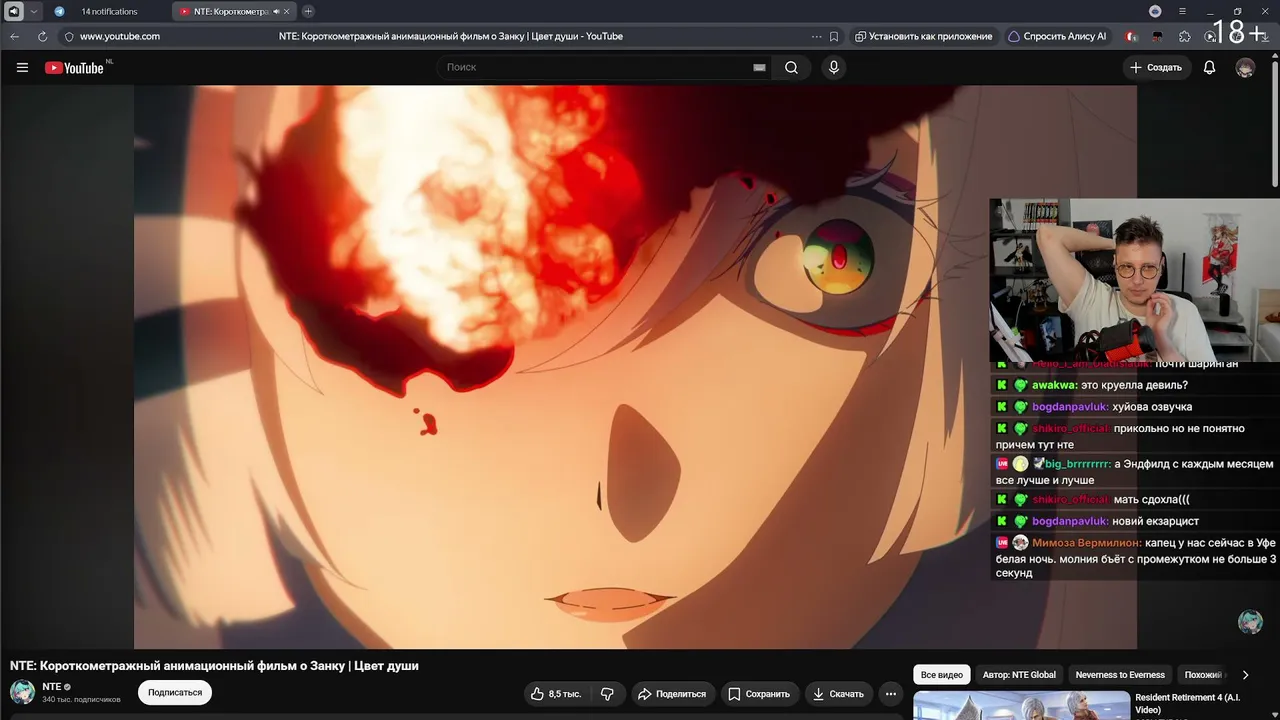This screenshot has width=1280, height=720.
Task: Open the YouTube guide hamburger menu
Action: pos(22,68)
